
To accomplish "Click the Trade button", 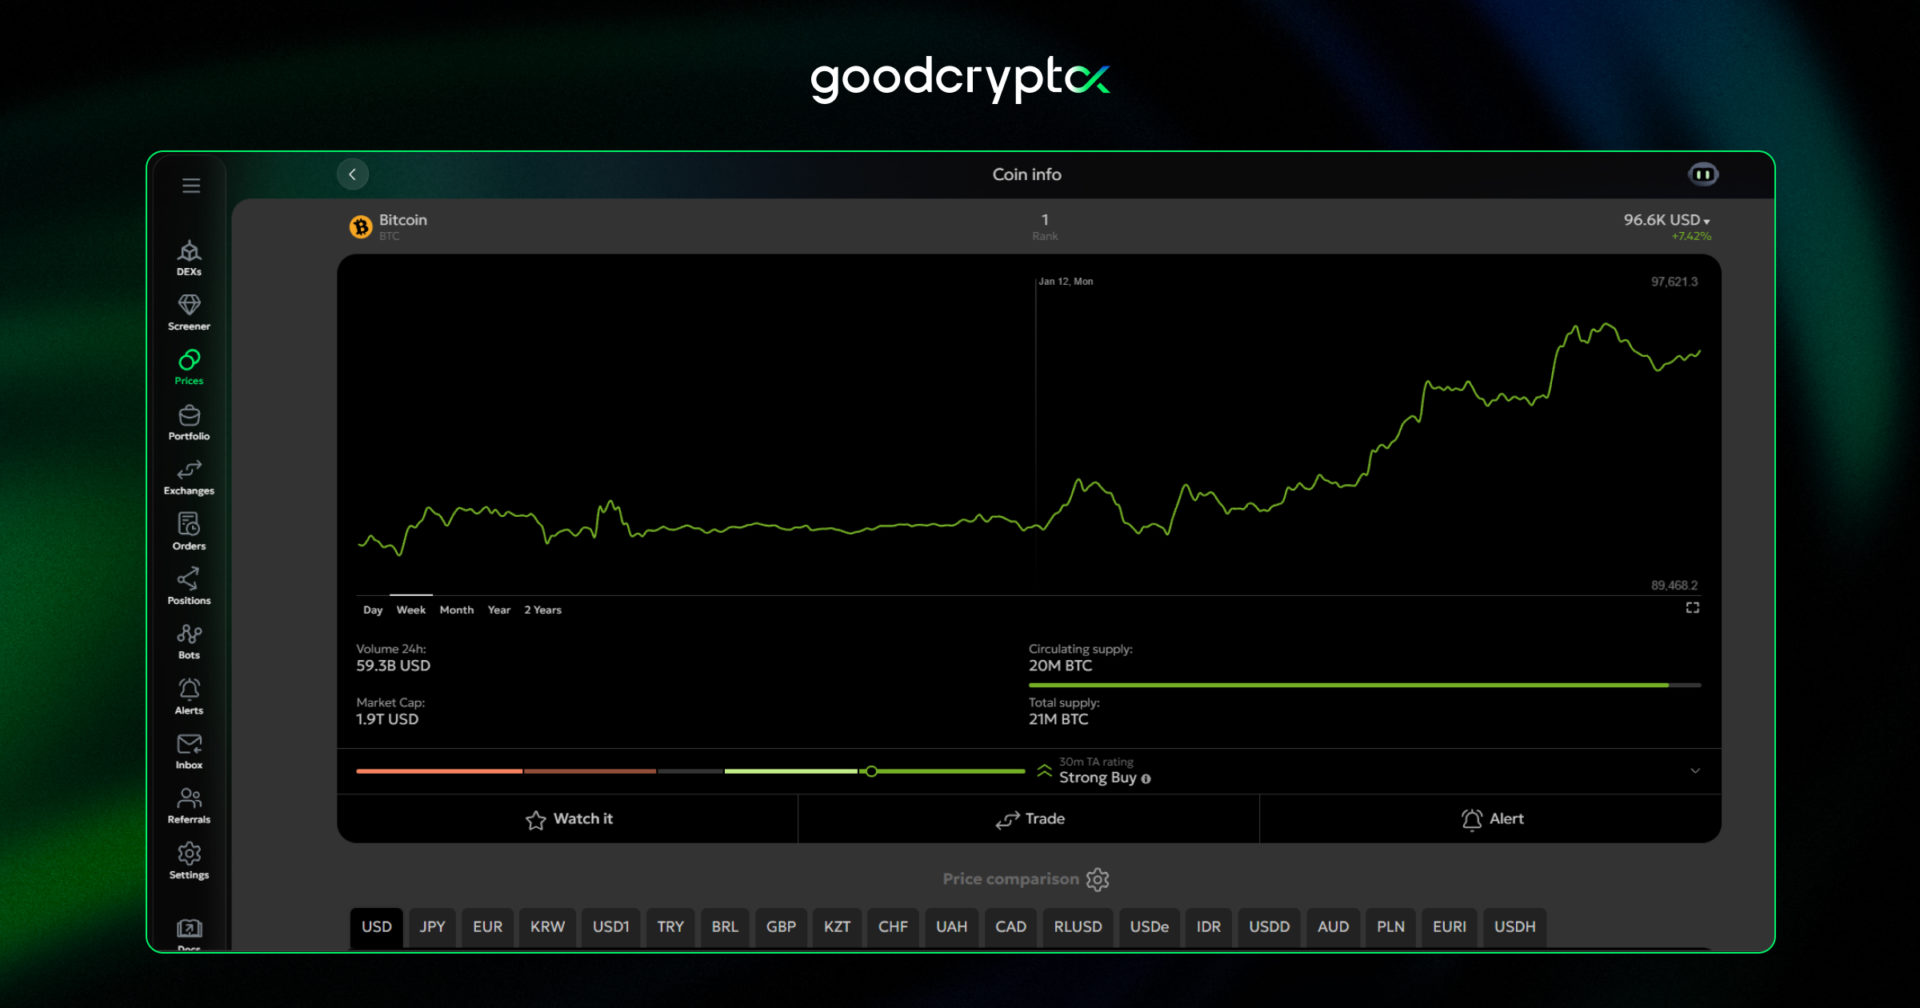I will click(x=1029, y=819).
